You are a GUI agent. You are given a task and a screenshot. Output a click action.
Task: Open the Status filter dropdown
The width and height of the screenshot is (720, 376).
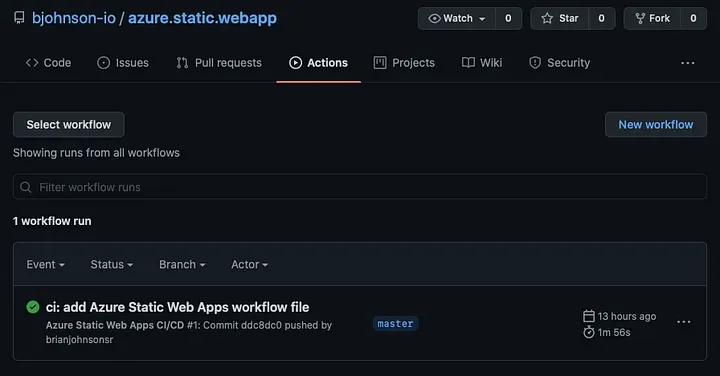[112, 265]
